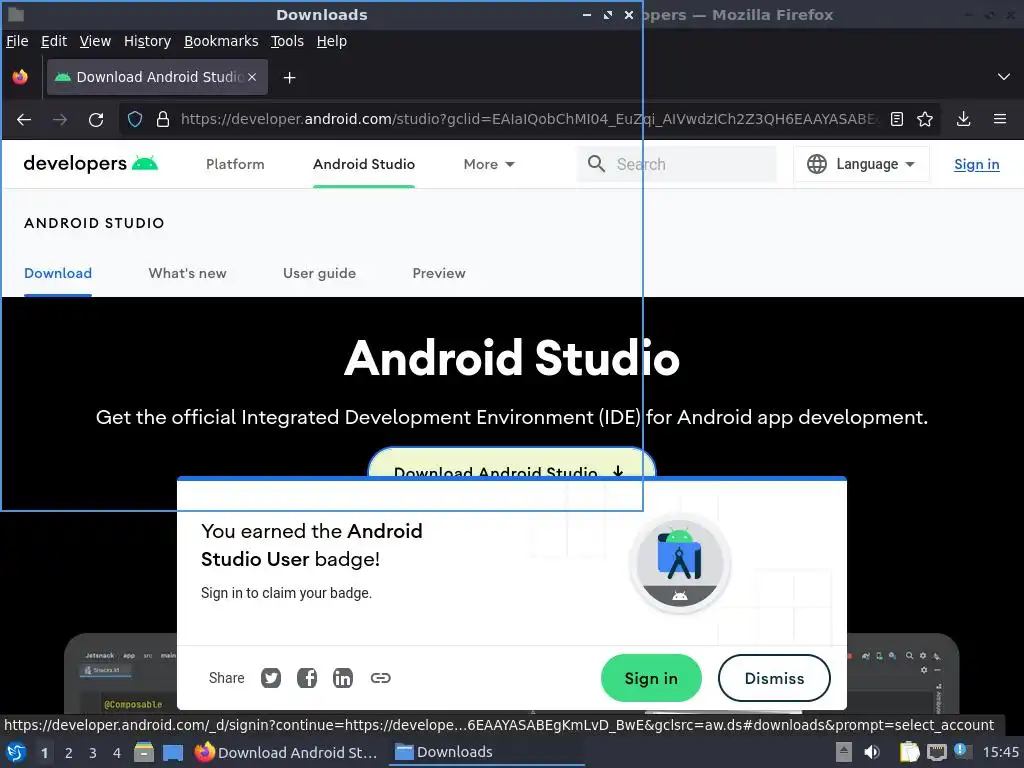Click the removable media eject tray icon
1024x768 pixels.
844,752
